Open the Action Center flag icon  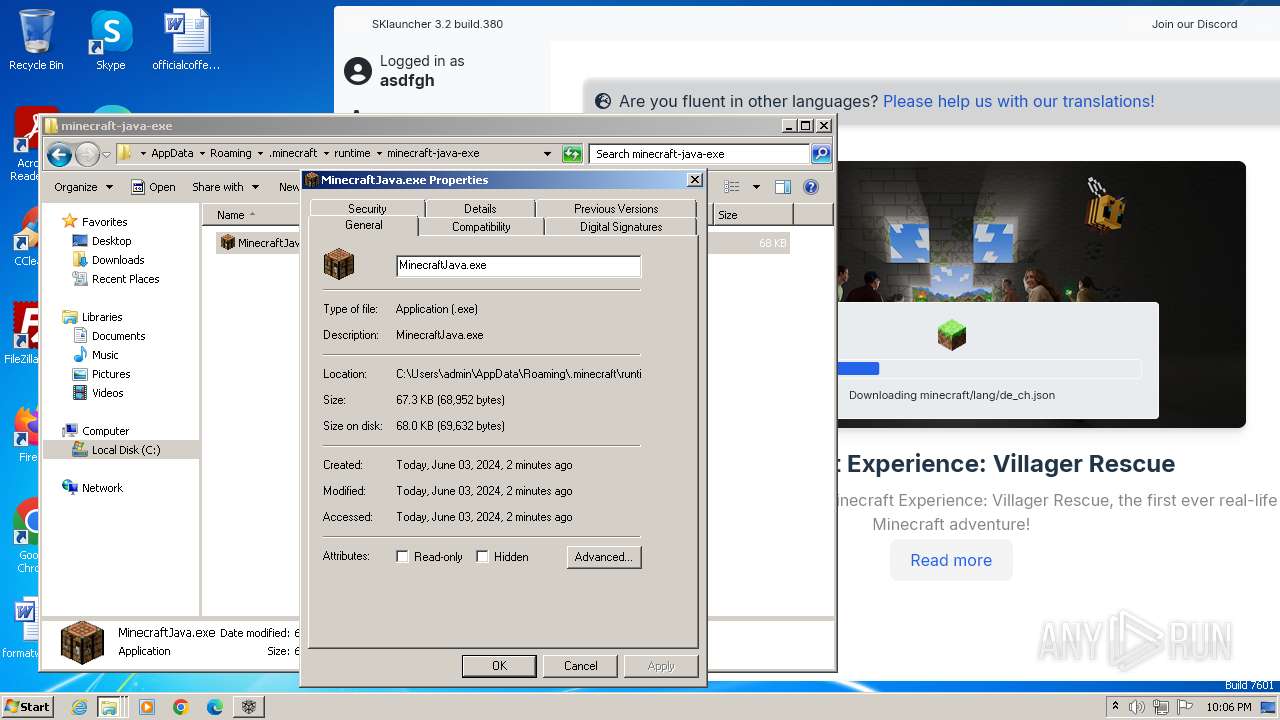(1183, 707)
